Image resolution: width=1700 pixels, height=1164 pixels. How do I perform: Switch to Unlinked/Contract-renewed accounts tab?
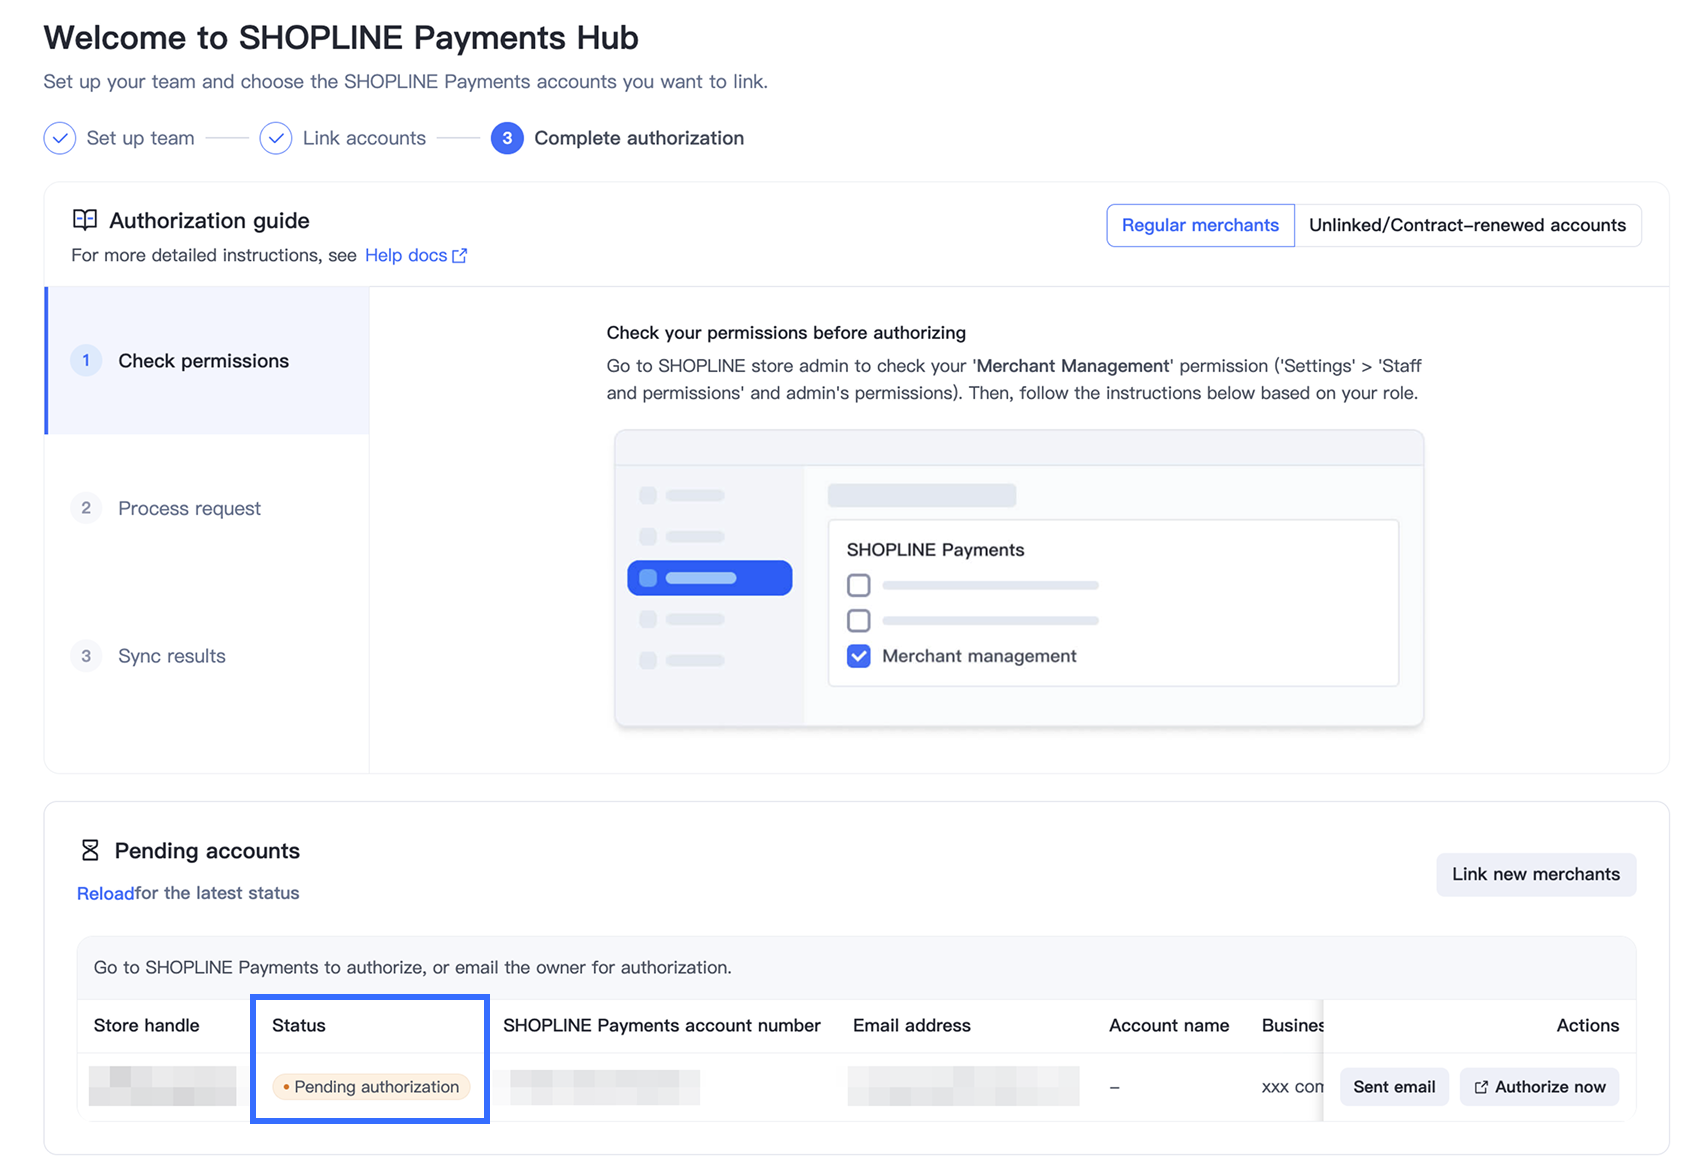tap(1467, 225)
